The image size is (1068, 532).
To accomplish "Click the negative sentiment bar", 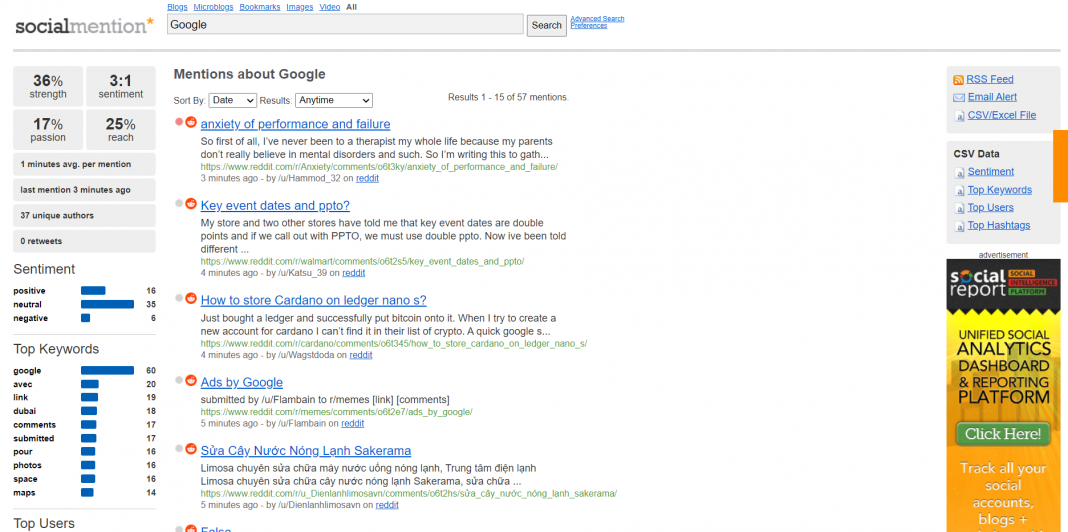I will click(86, 318).
